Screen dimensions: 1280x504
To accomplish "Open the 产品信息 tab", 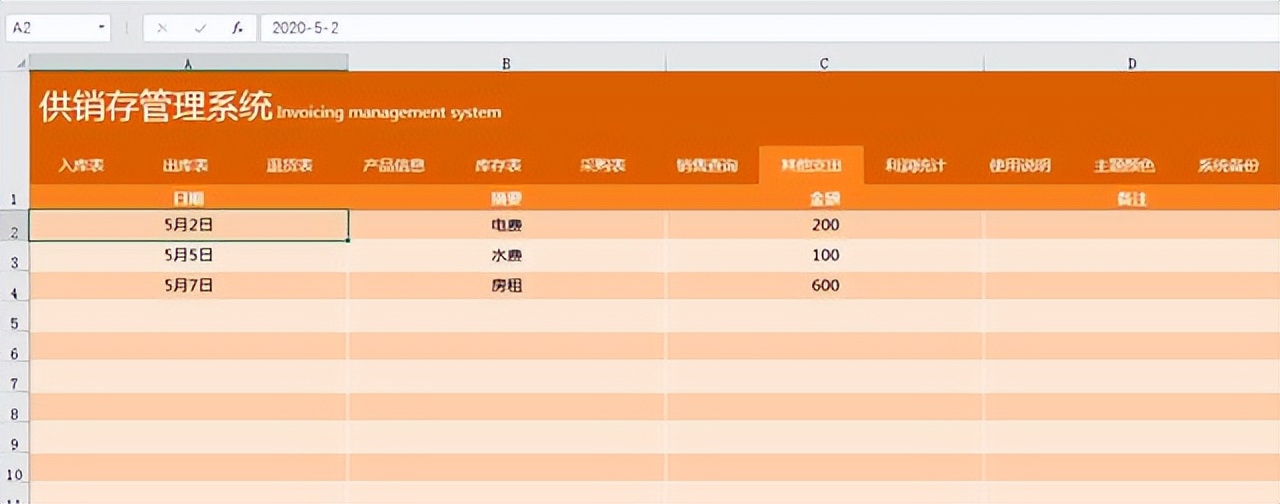I will 393,166.
